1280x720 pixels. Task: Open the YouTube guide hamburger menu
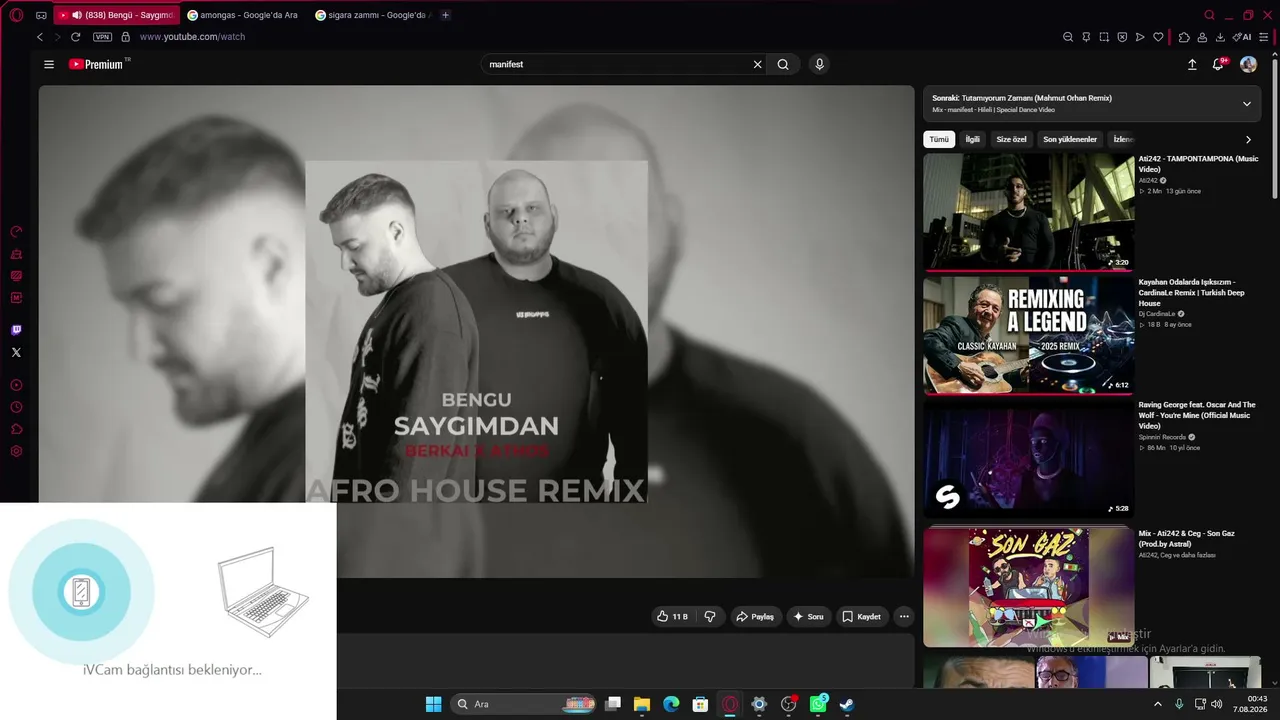(x=49, y=64)
